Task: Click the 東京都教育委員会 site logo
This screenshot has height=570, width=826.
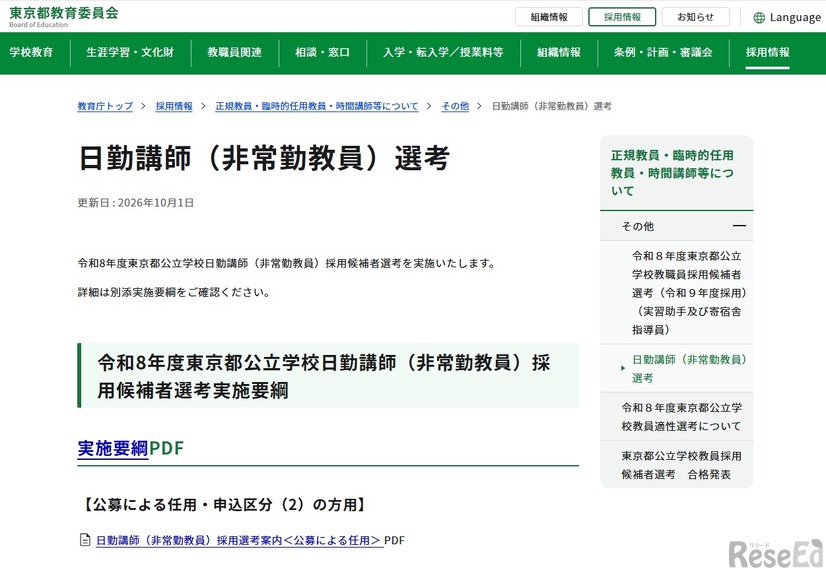Action: click(64, 16)
